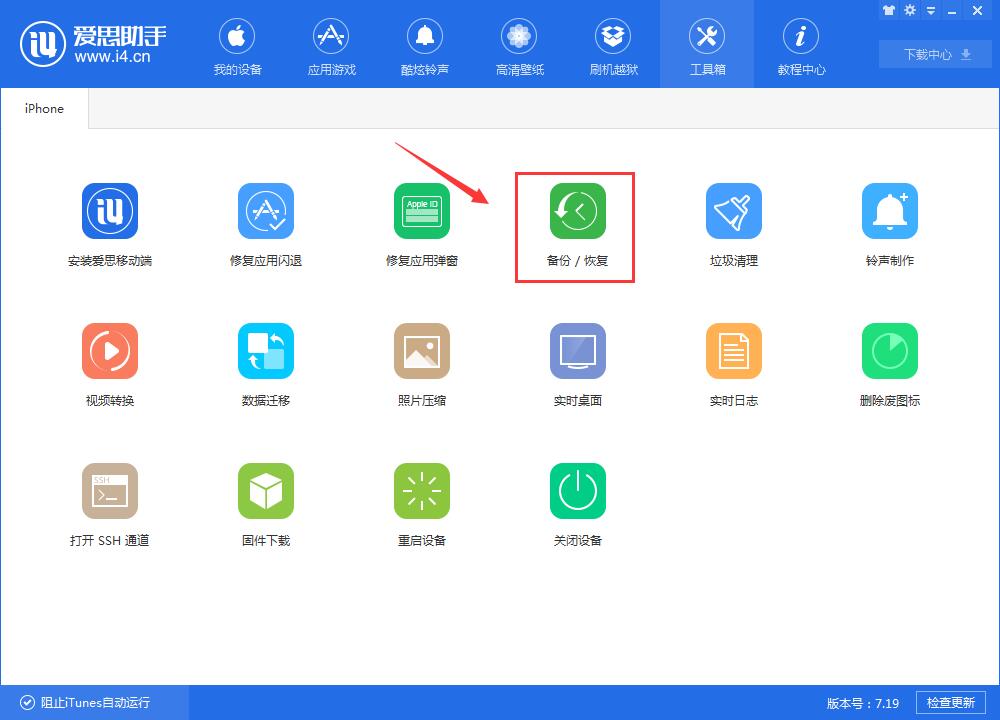Open Delete Invalid Icons (删除废图标) tool
The height and width of the screenshot is (720, 1000).
[x=889, y=362]
